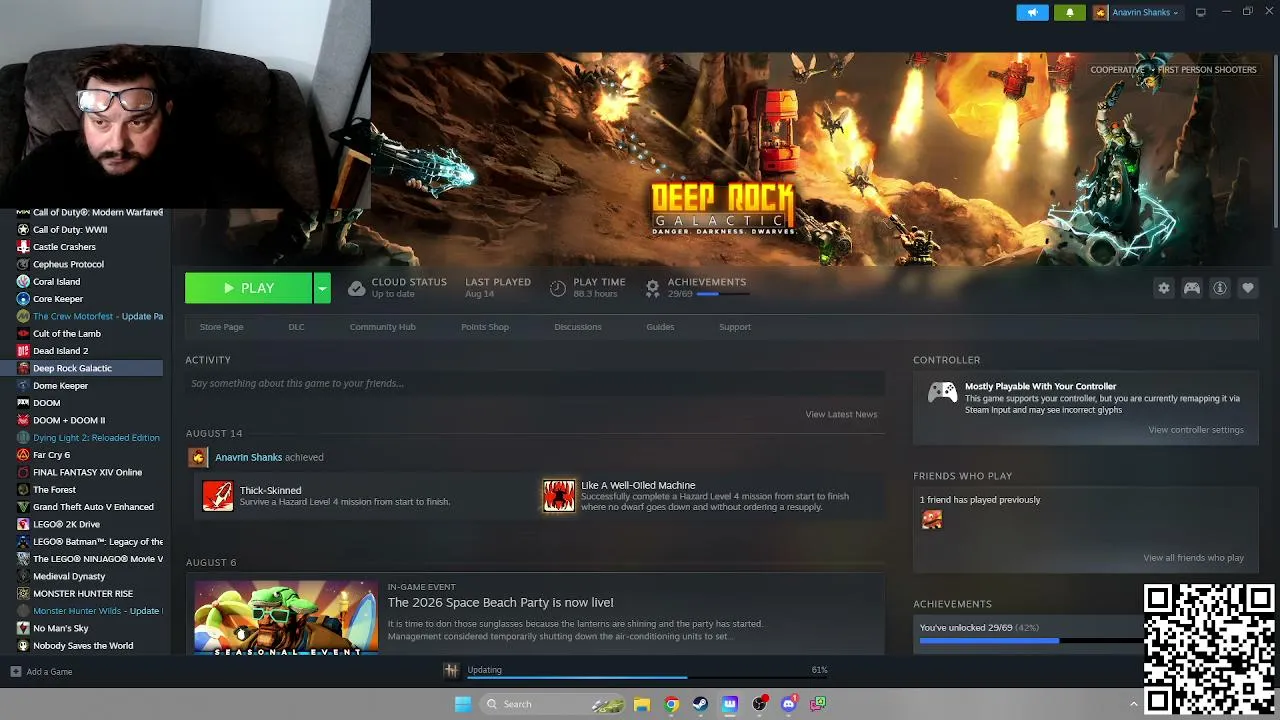This screenshot has width=1280, height=720.
Task: Select No Man's Sky in library
Action: click(x=60, y=628)
